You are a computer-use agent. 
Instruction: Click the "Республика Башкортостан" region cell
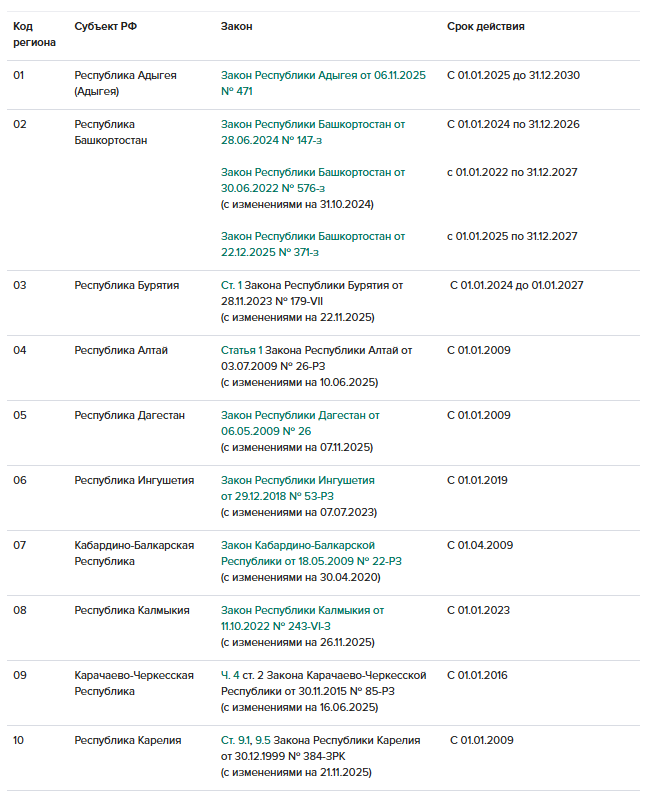click(110, 132)
